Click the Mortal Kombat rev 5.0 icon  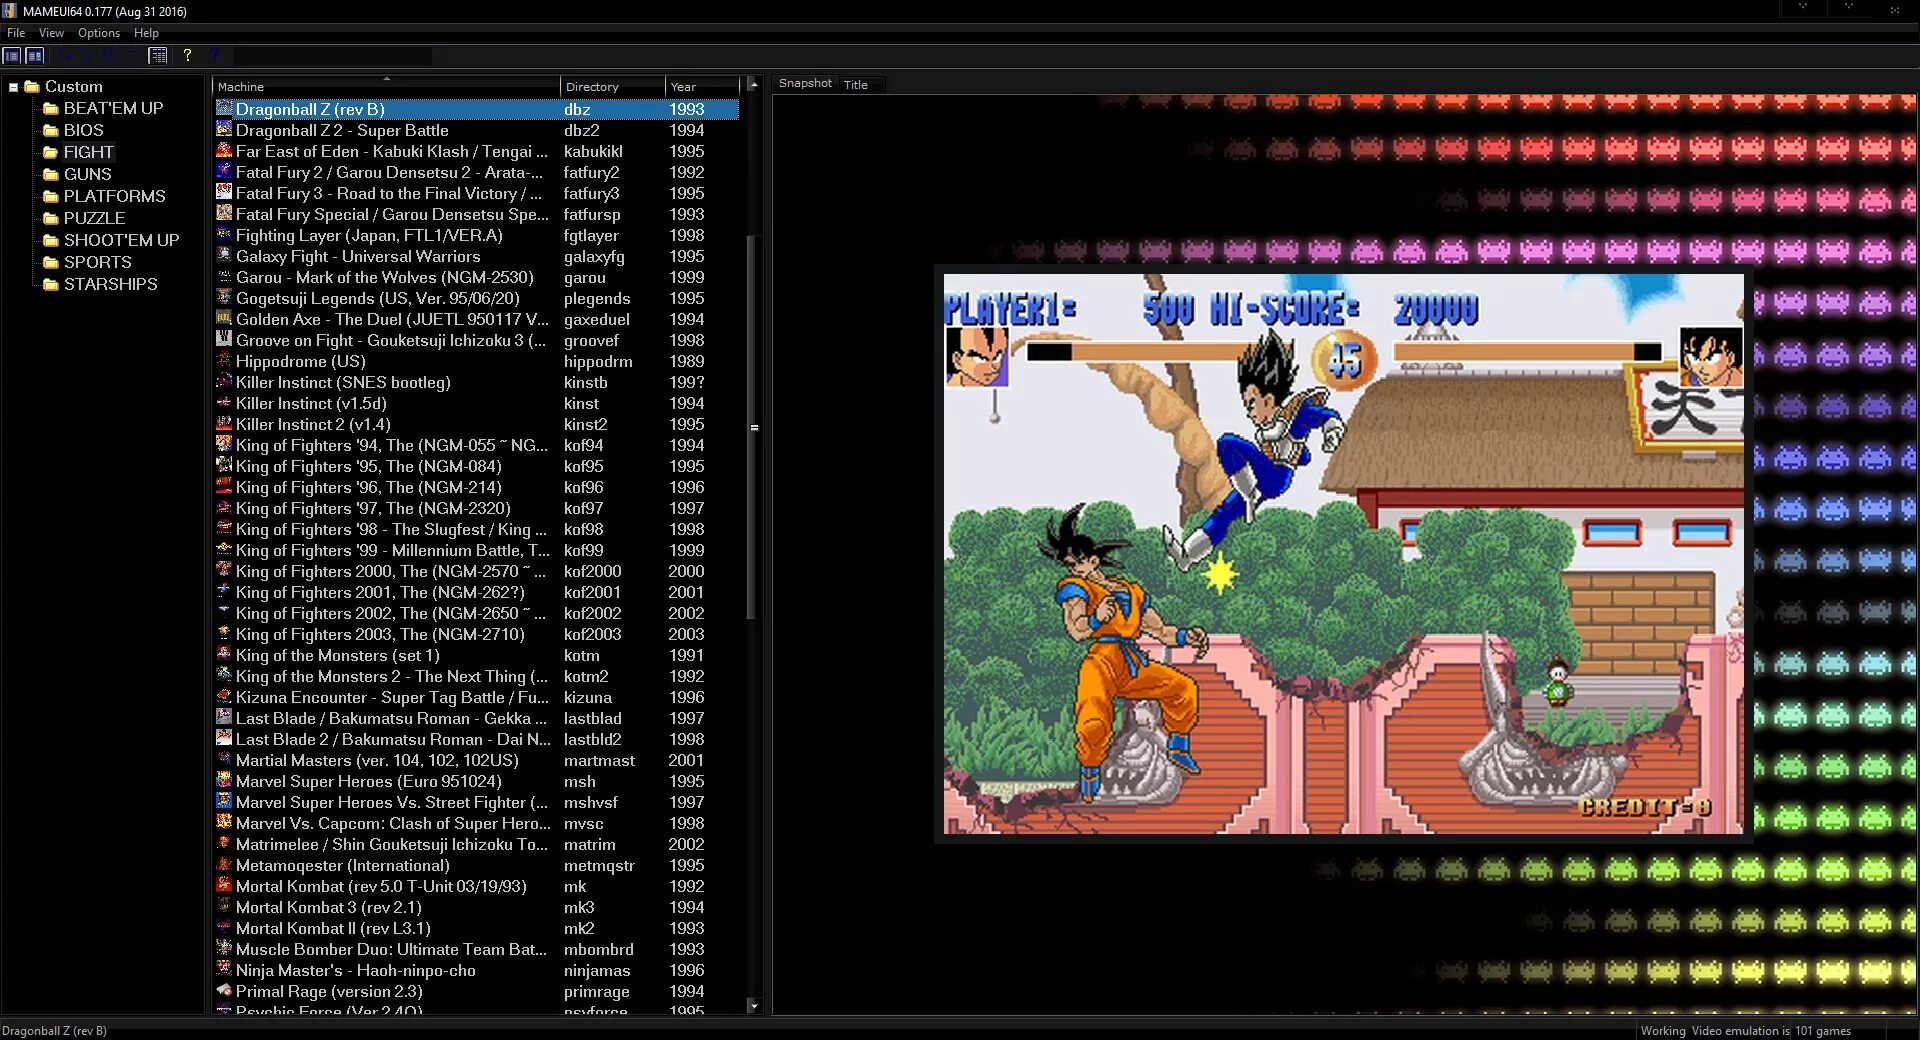224,886
